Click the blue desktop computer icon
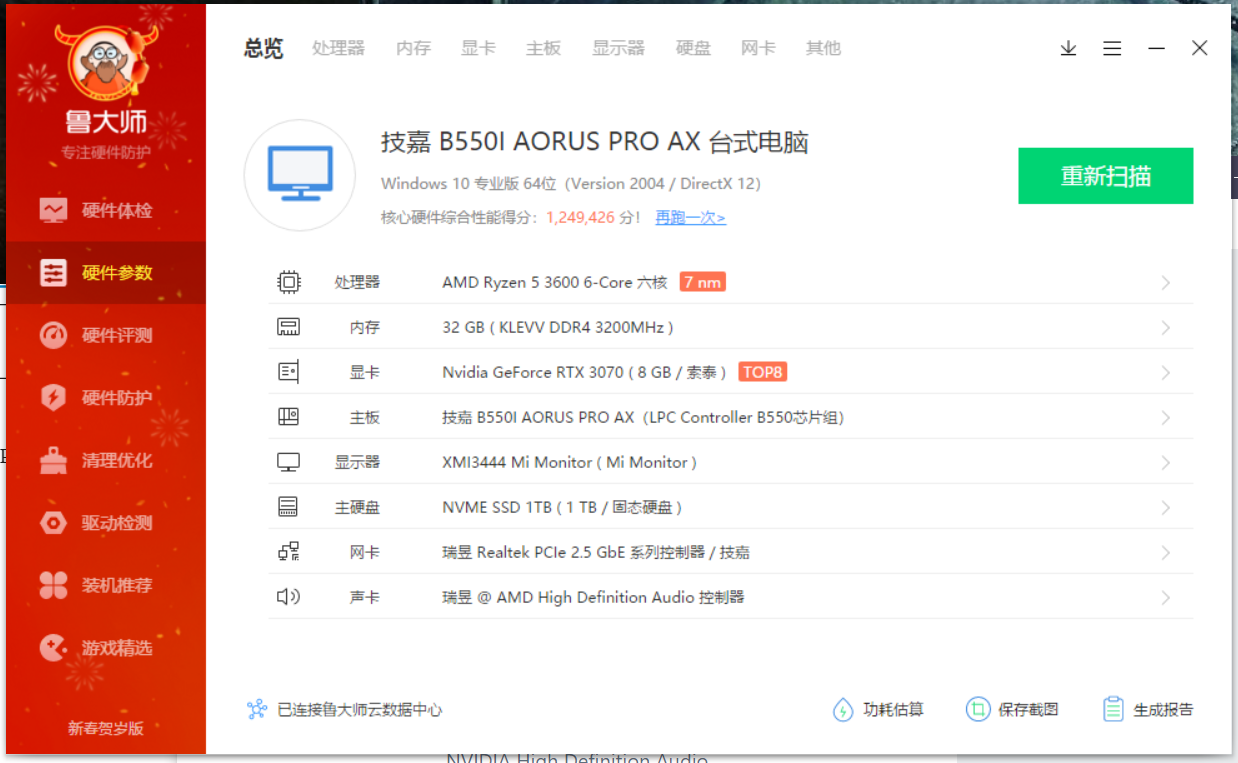Screen dimensions: 1238x763 tap(300, 174)
